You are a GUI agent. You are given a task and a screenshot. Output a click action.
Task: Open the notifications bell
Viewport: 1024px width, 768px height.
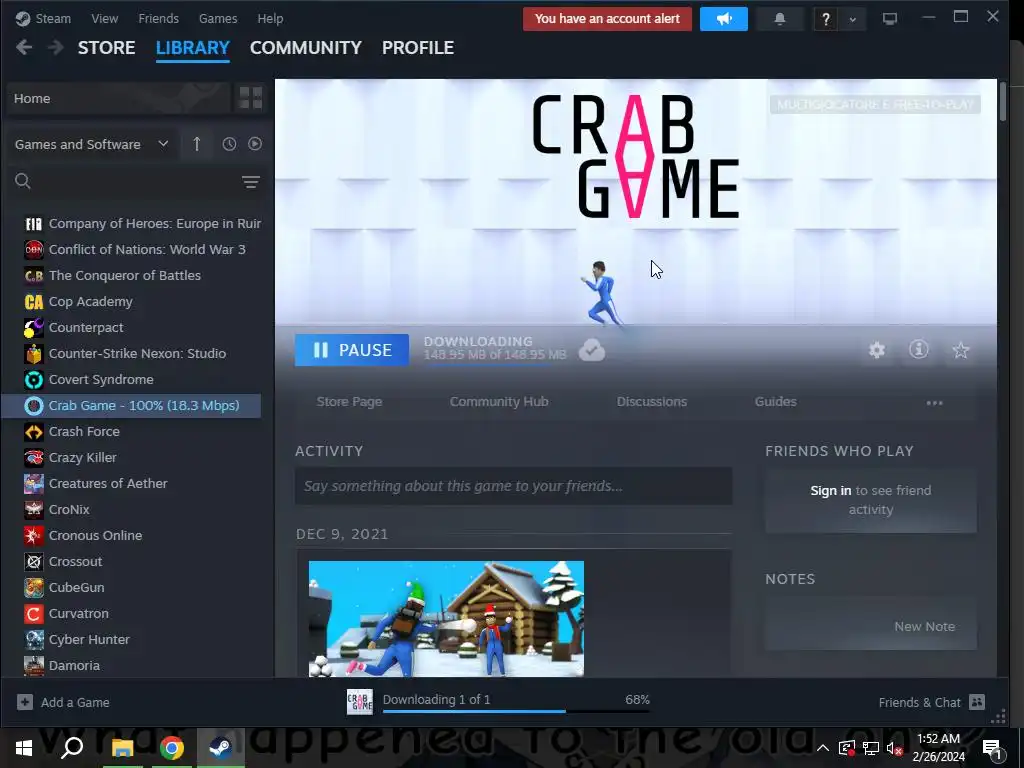coord(779,19)
